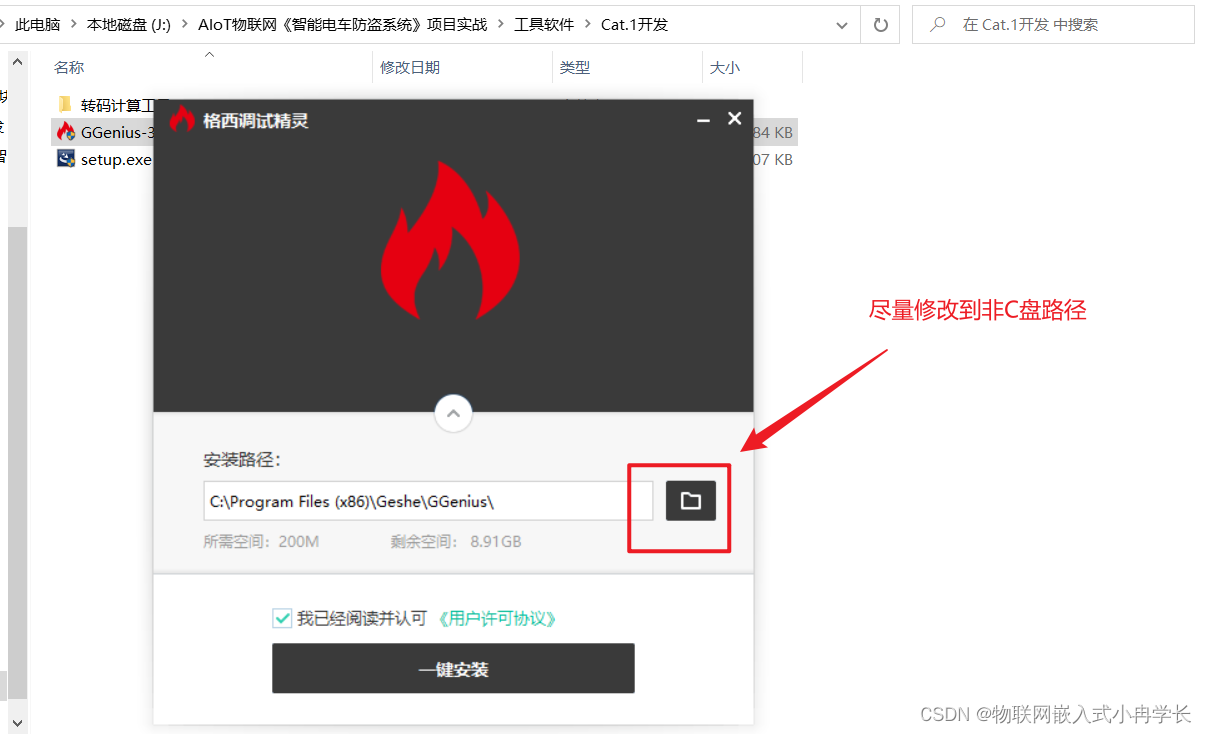Open the installation folder browse icon
This screenshot has width=1207, height=734.
pyautogui.click(x=691, y=501)
